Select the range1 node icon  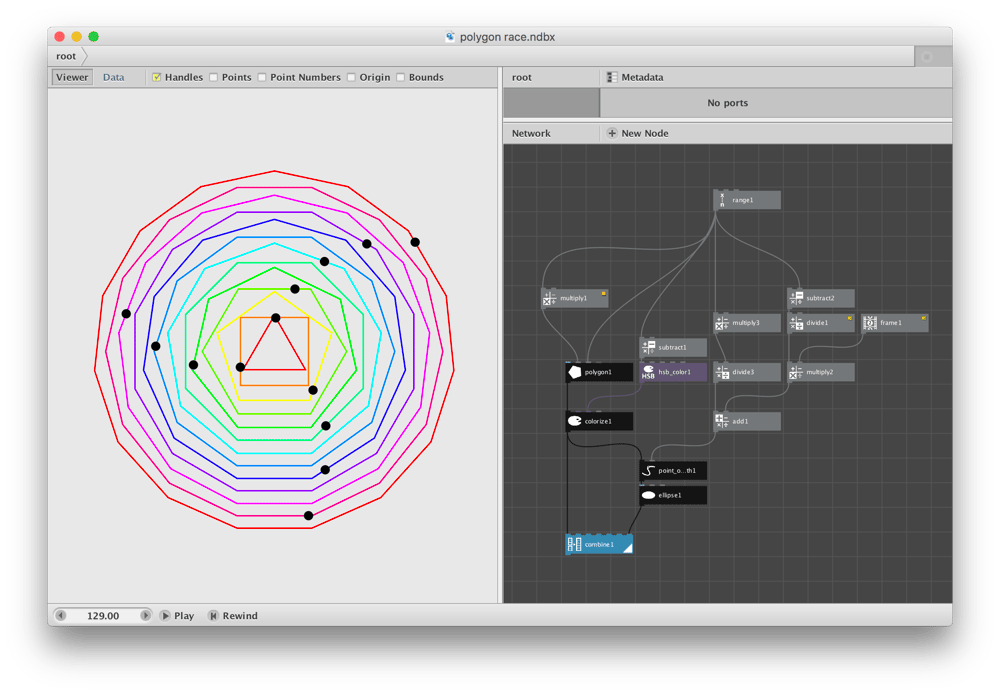click(x=722, y=200)
